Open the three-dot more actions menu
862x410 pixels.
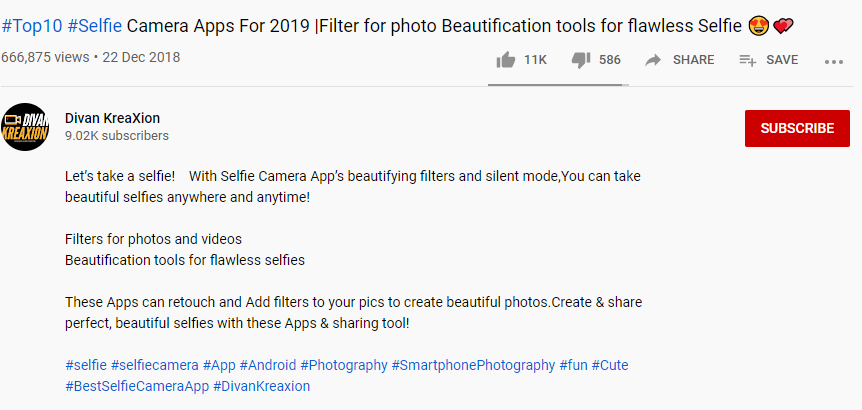tap(834, 61)
